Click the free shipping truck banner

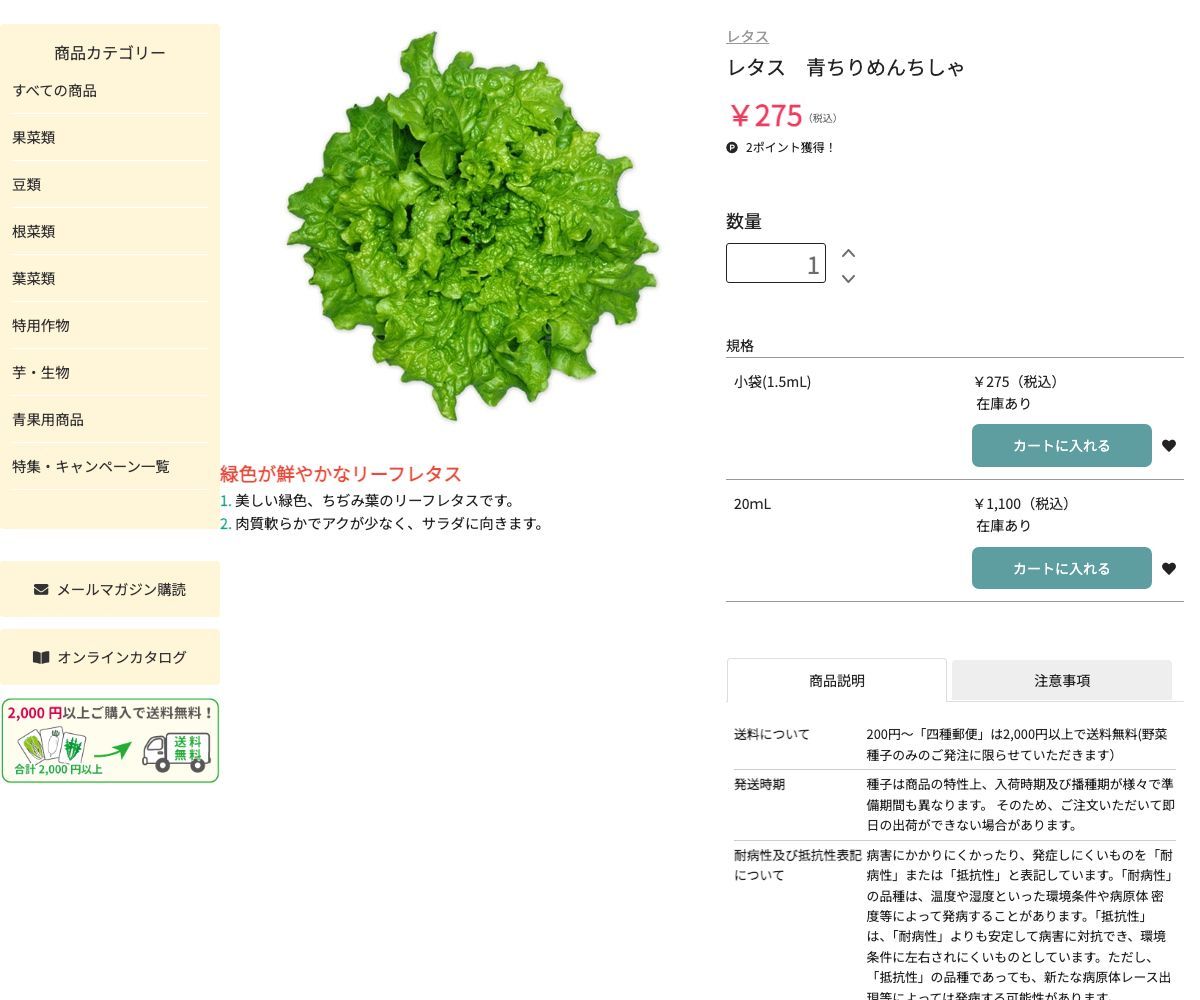[110, 741]
